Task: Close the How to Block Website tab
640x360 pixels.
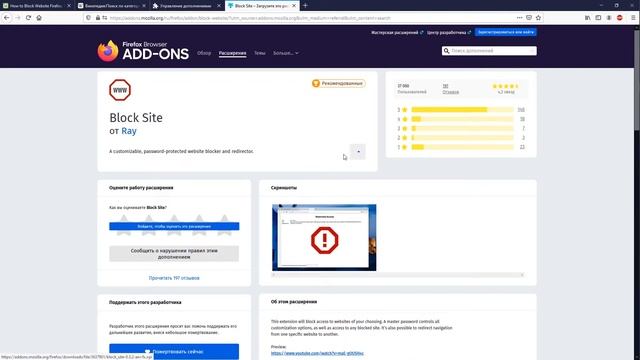Action: pyautogui.click(x=69, y=6)
